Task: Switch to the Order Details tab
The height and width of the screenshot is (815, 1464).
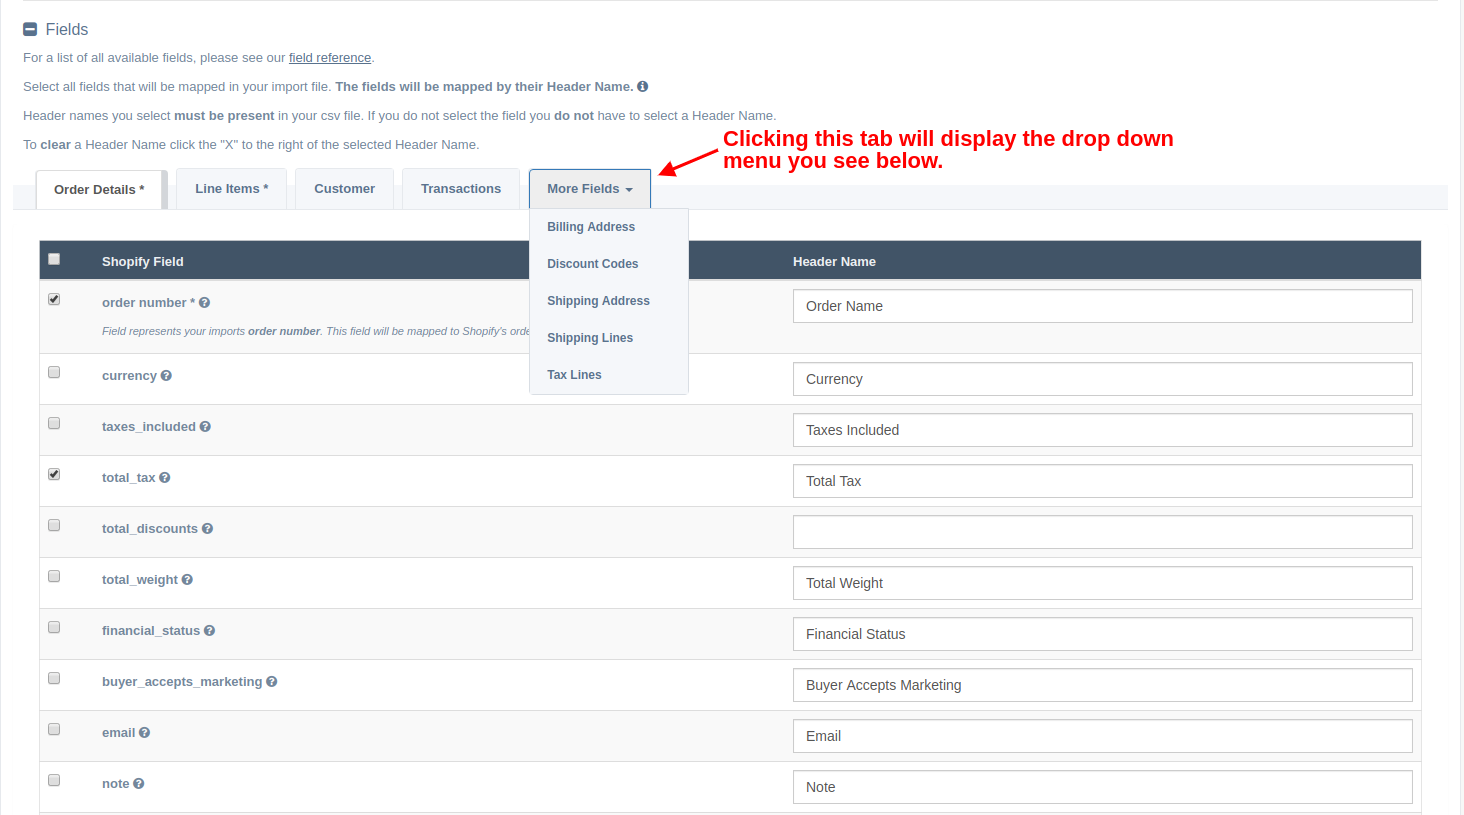Action: click(x=99, y=189)
